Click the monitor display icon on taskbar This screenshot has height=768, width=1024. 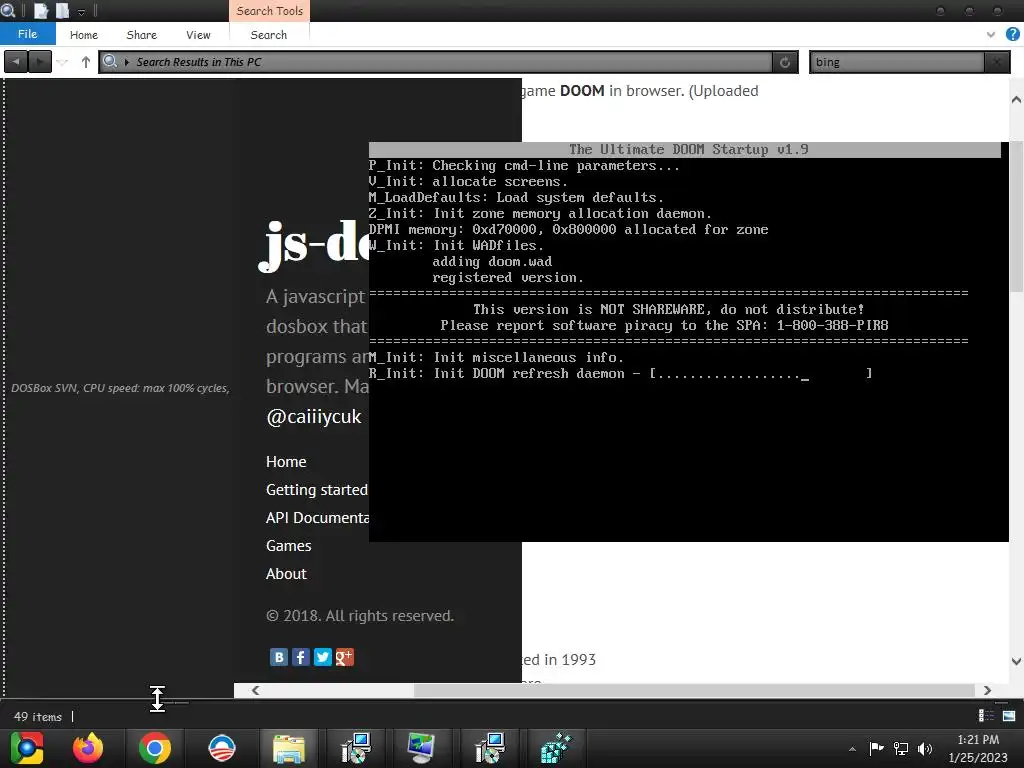coord(421,748)
